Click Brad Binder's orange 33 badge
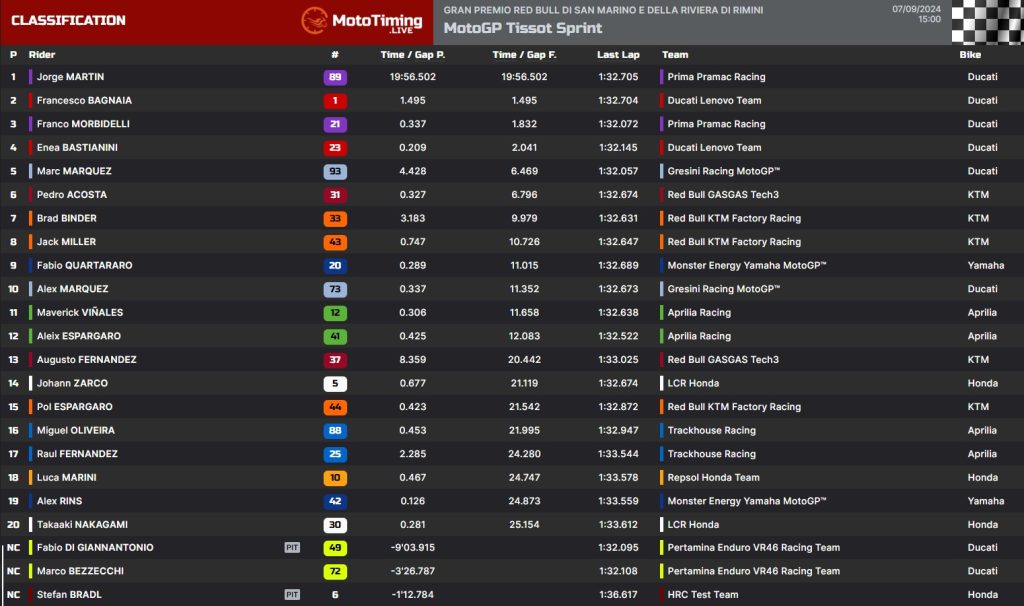Screen dimensions: 1024x606 [335, 218]
